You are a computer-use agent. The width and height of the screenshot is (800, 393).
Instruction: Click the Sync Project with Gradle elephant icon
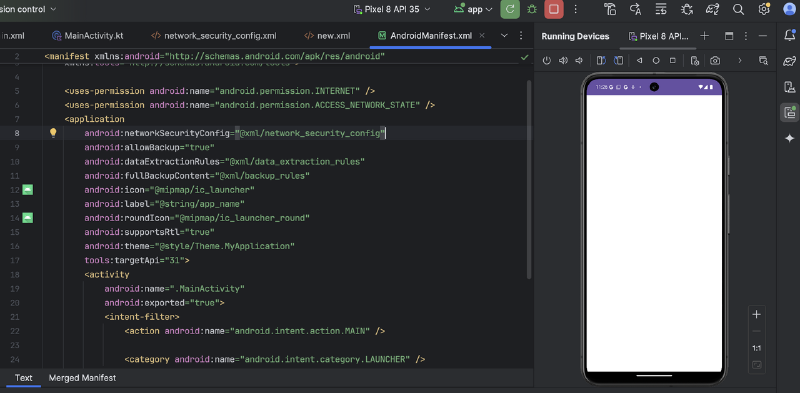[x=712, y=9]
